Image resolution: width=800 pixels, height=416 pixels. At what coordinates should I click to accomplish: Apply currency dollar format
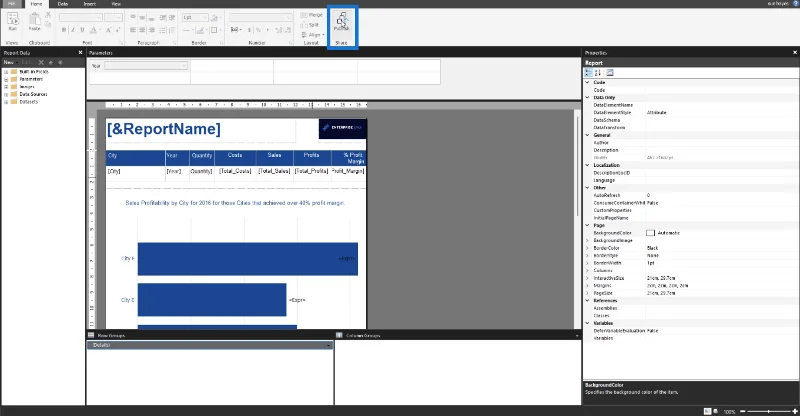249,30
